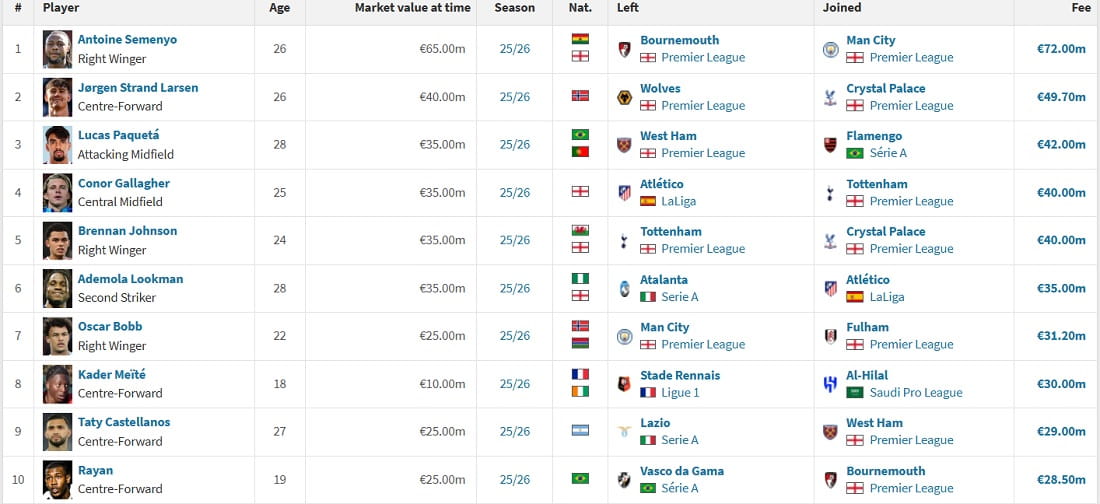Click the Lazio club crest icon
Screen dimensions: 1100x504
[624, 432]
